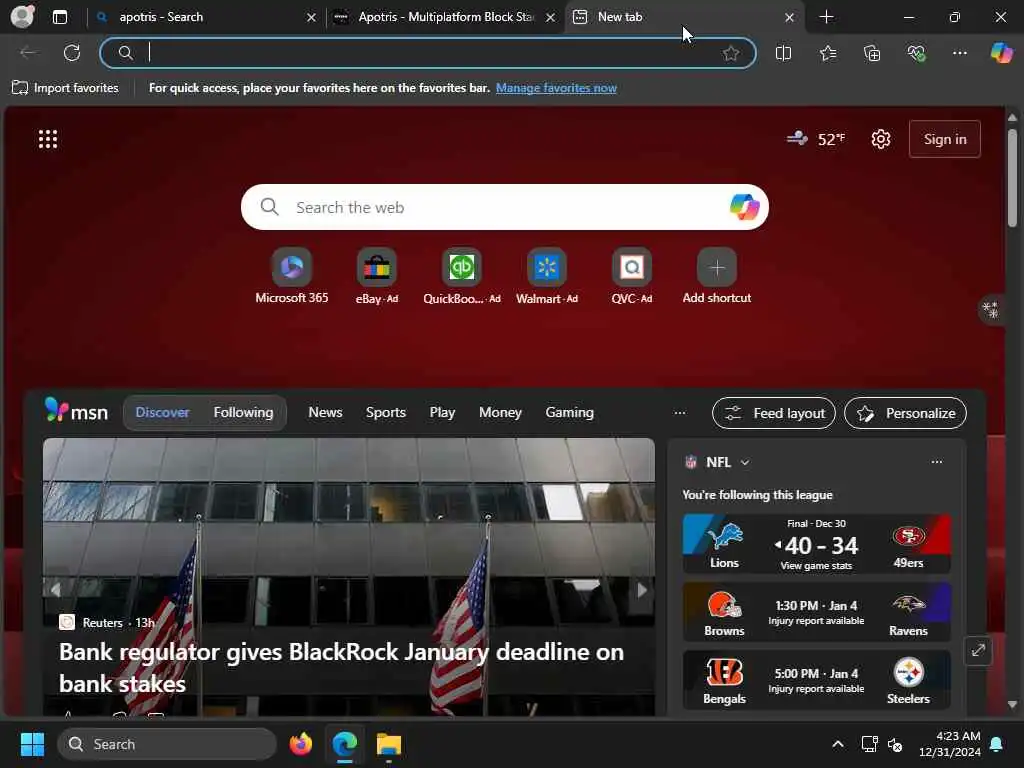Open the BlackRock January deadline headline
The height and width of the screenshot is (768, 1024).
(342, 667)
